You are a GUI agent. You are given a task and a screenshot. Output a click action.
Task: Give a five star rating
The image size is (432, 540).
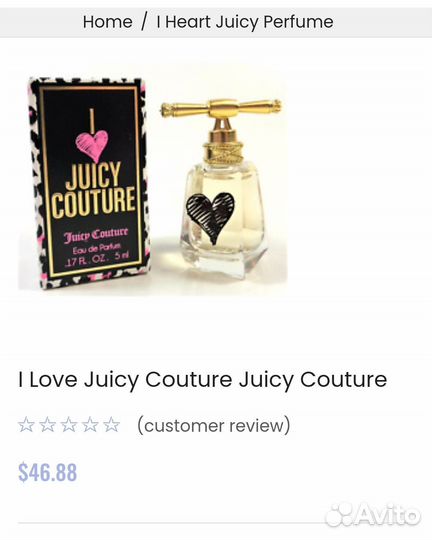[112, 424]
